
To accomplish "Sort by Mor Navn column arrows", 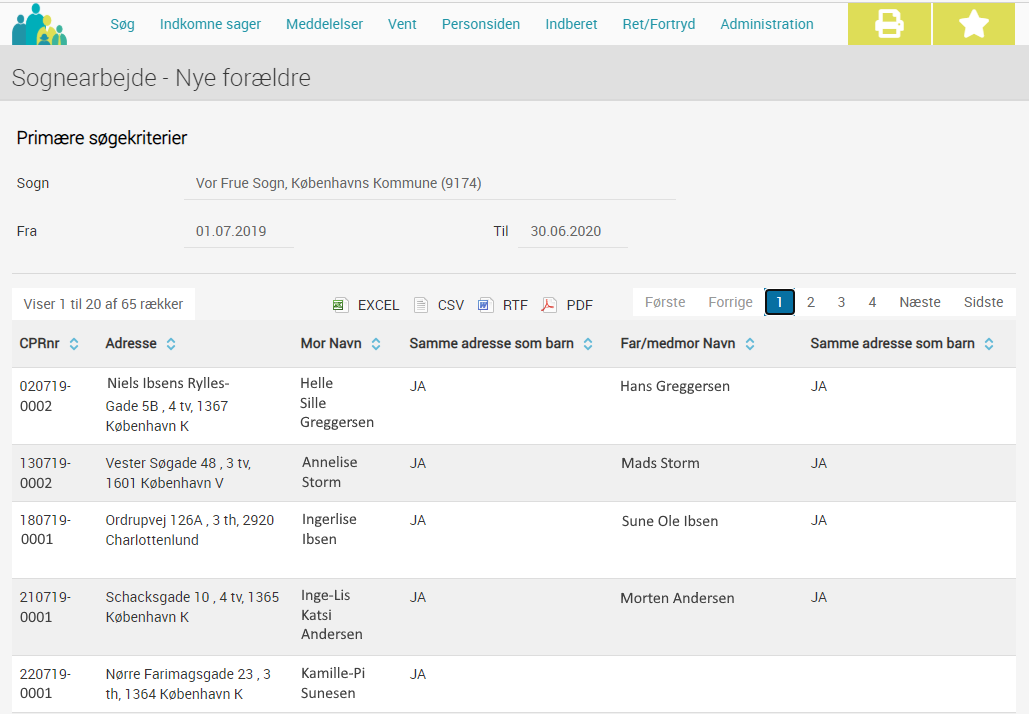I will coord(376,344).
